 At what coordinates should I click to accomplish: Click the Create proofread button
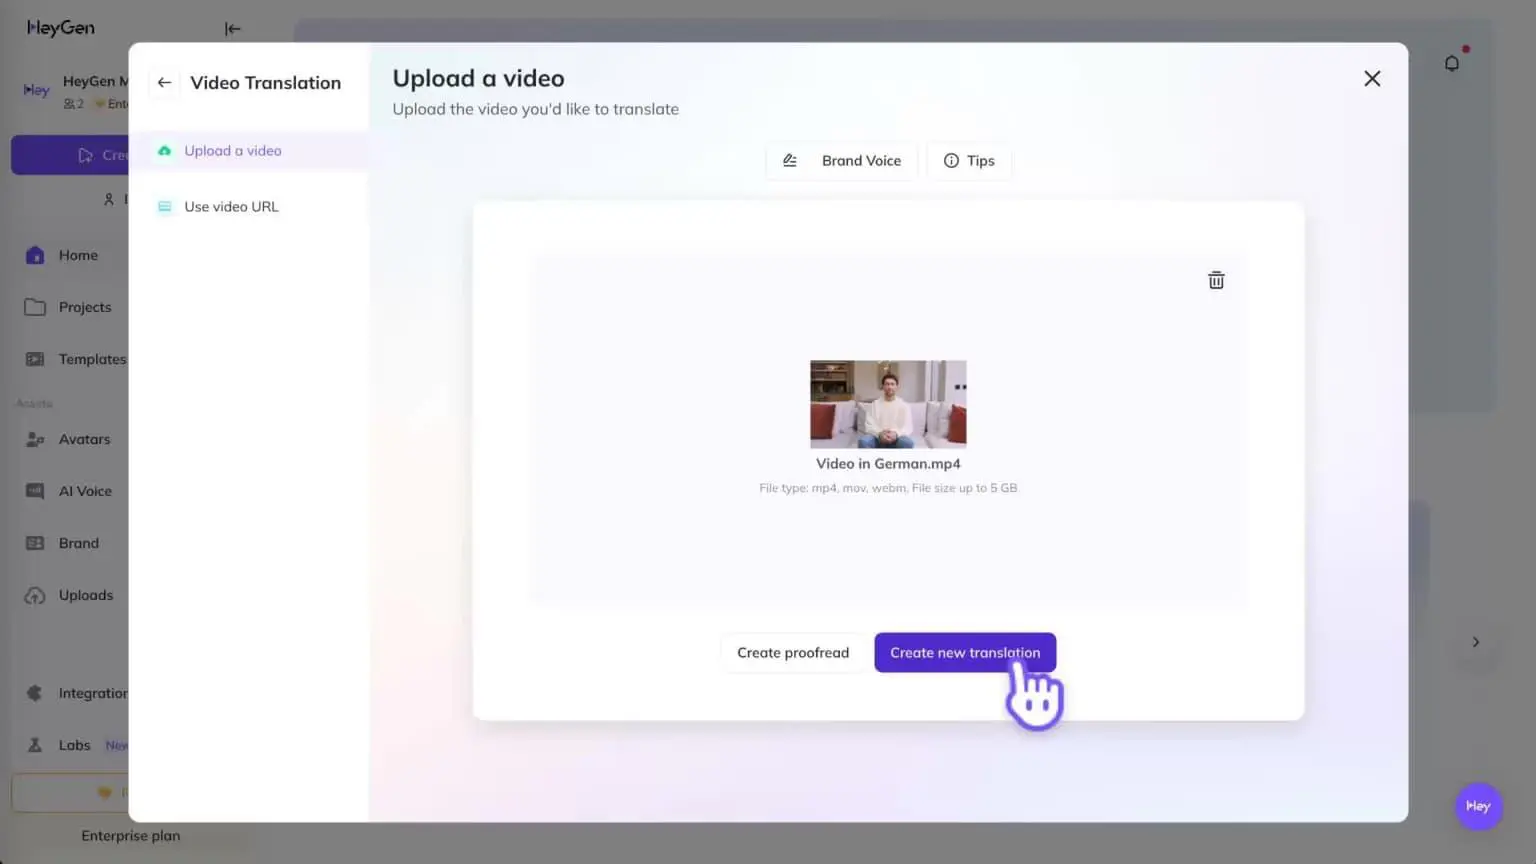(x=793, y=652)
